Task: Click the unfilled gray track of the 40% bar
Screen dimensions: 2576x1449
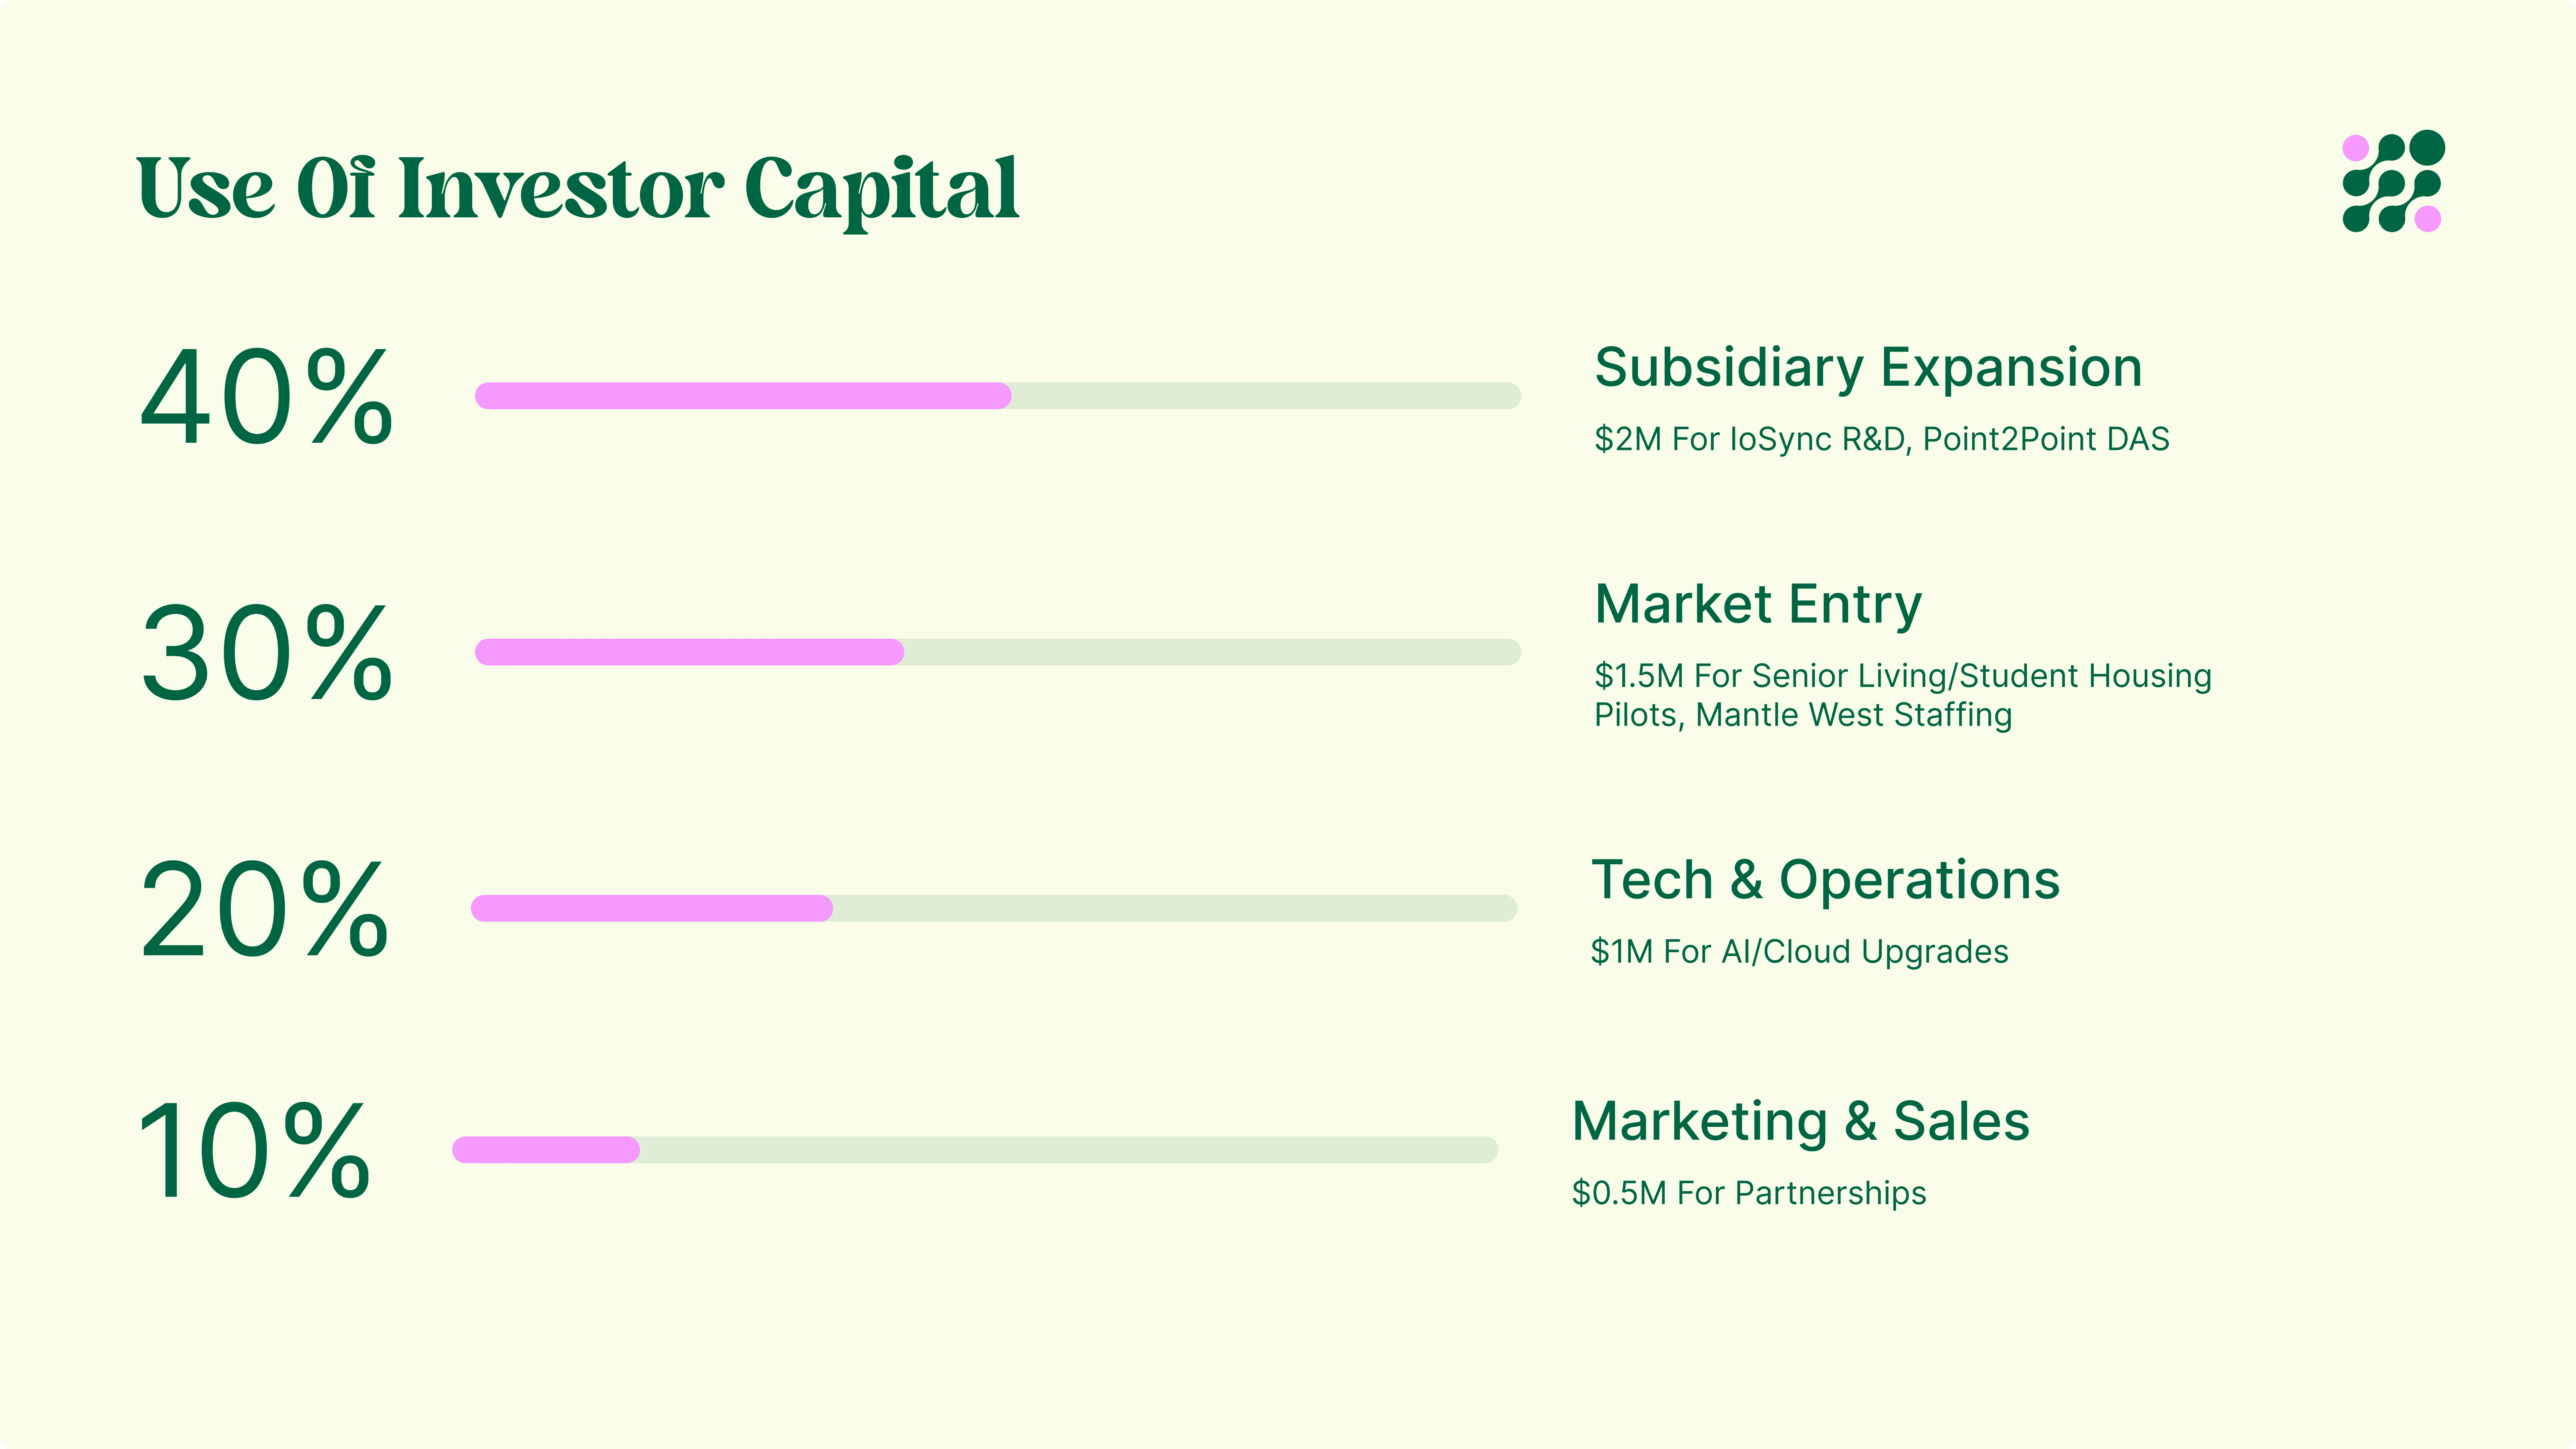Action: 1265,396
